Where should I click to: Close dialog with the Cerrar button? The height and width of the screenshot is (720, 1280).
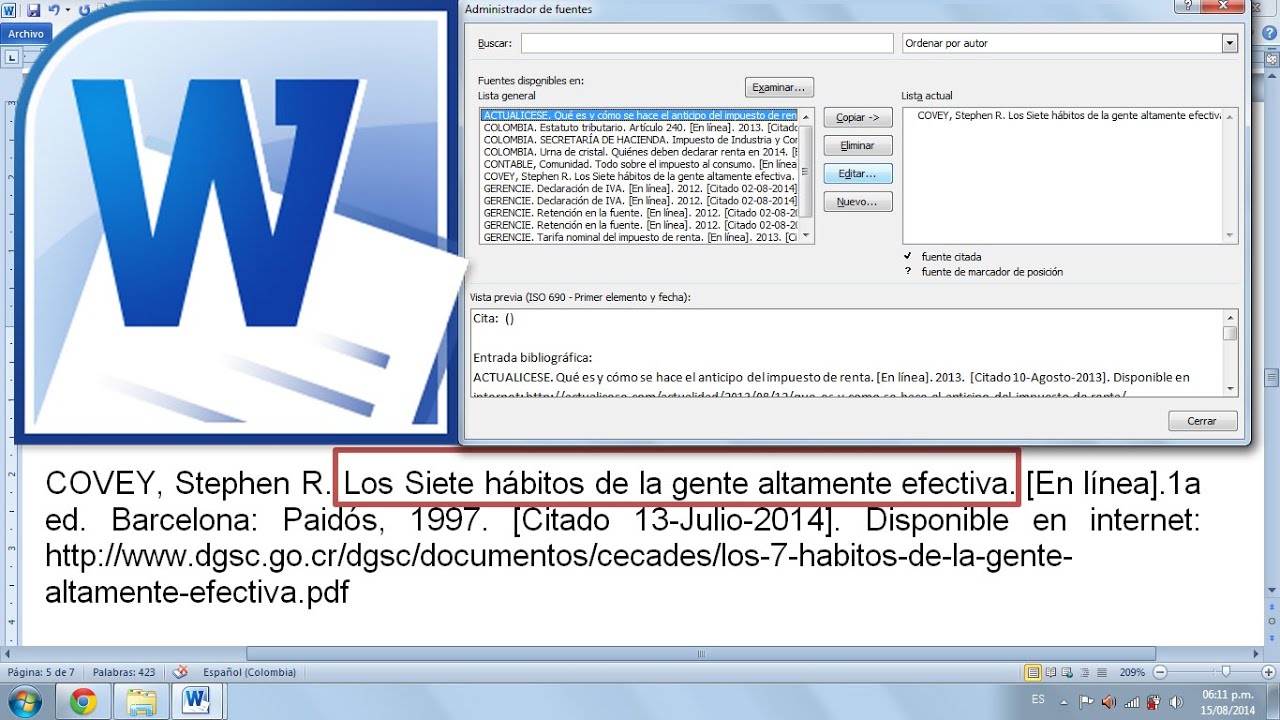click(x=1202, y=421)
